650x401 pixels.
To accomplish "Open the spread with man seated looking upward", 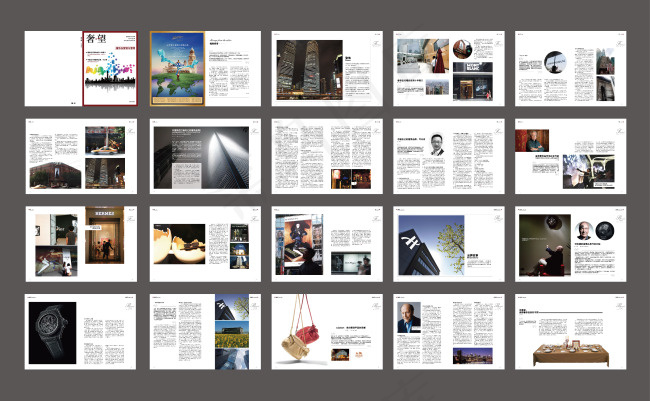I will (571, 244).
